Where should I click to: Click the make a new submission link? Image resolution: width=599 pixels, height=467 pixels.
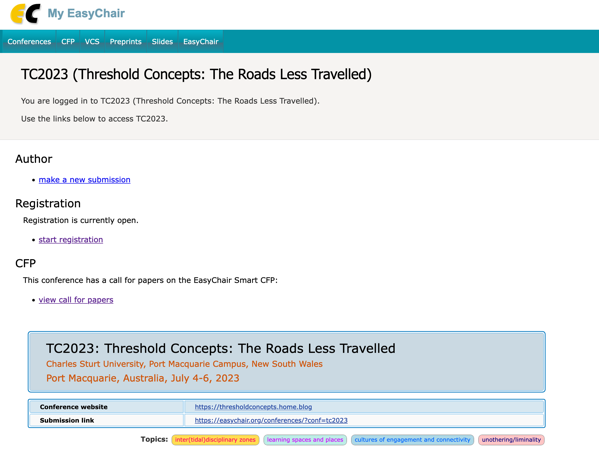[x=84, y=180]
